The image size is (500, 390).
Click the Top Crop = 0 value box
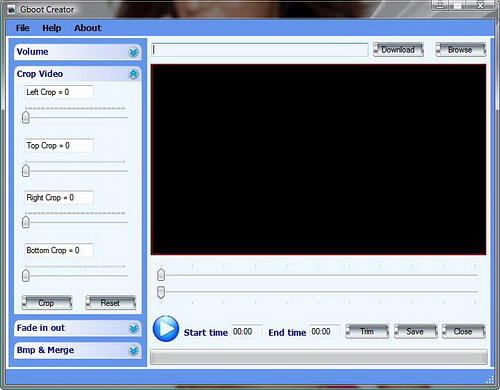(x=59, y=145)
